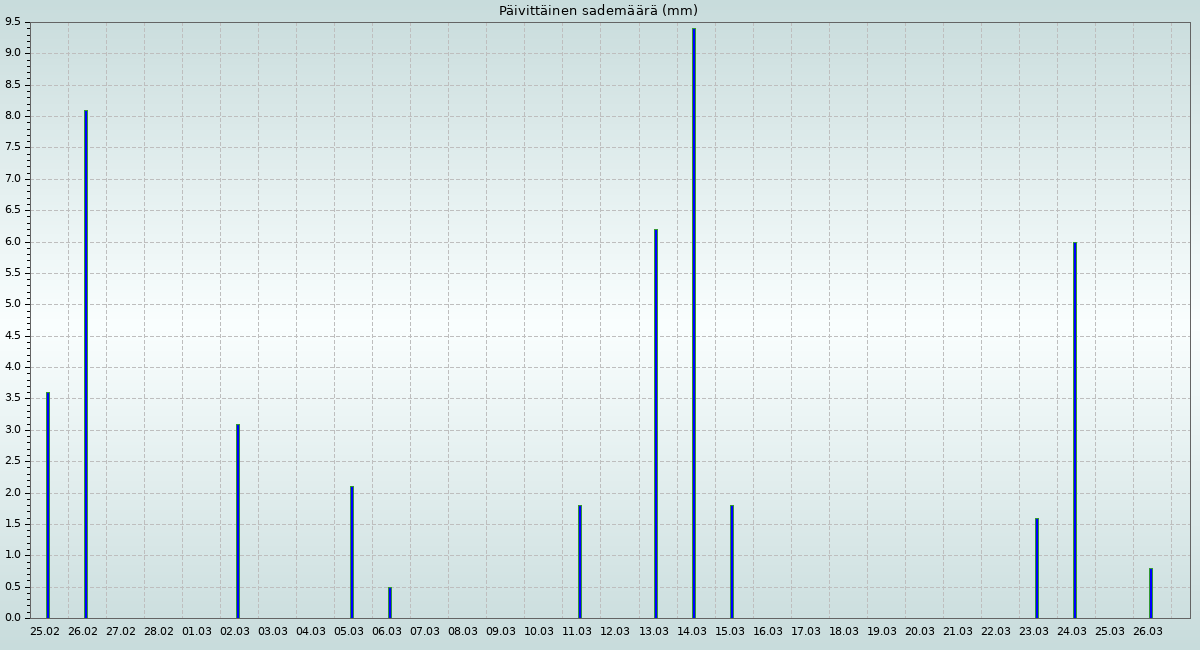Click the 01.03 date label on x-axis

click(197, 632)
